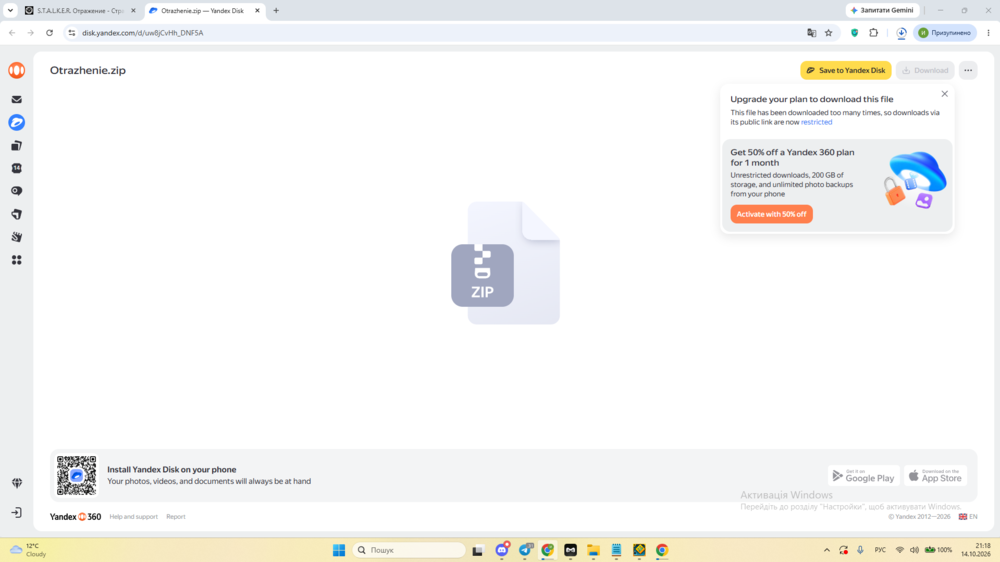Open the weather widget 12°C Cloudy
Screen dimensions: 1000x562
29,550
